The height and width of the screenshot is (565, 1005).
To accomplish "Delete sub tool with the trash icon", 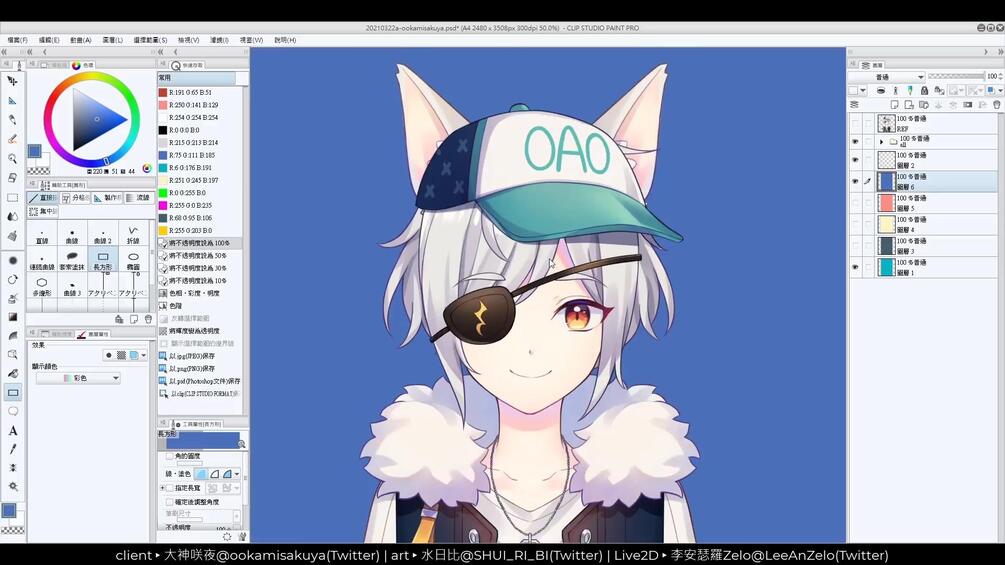I will tap(148, 319).
